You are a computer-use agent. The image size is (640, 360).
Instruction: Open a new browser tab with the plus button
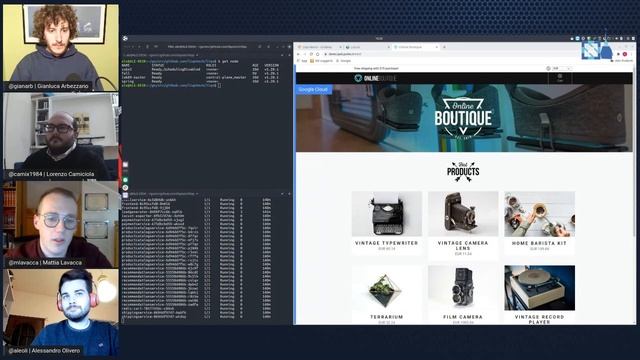tap(444, 47)
